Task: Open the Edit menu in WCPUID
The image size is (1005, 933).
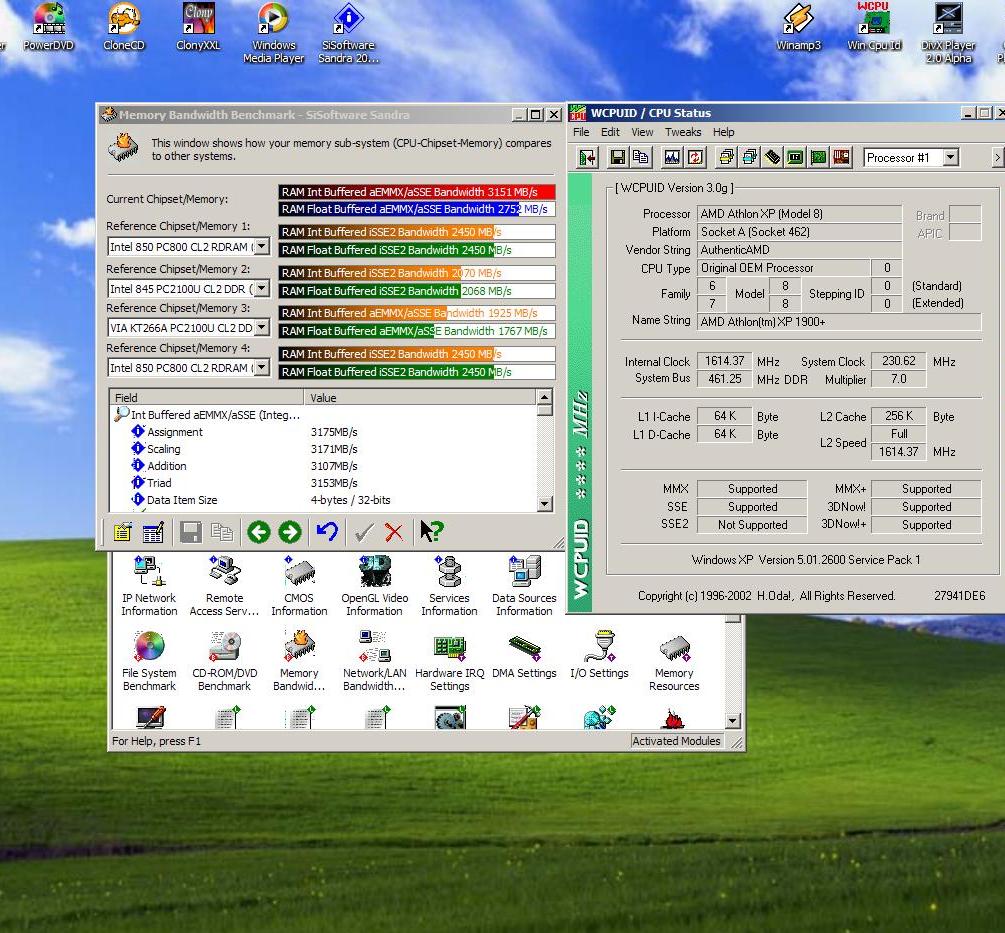Action: click(610, 132)
